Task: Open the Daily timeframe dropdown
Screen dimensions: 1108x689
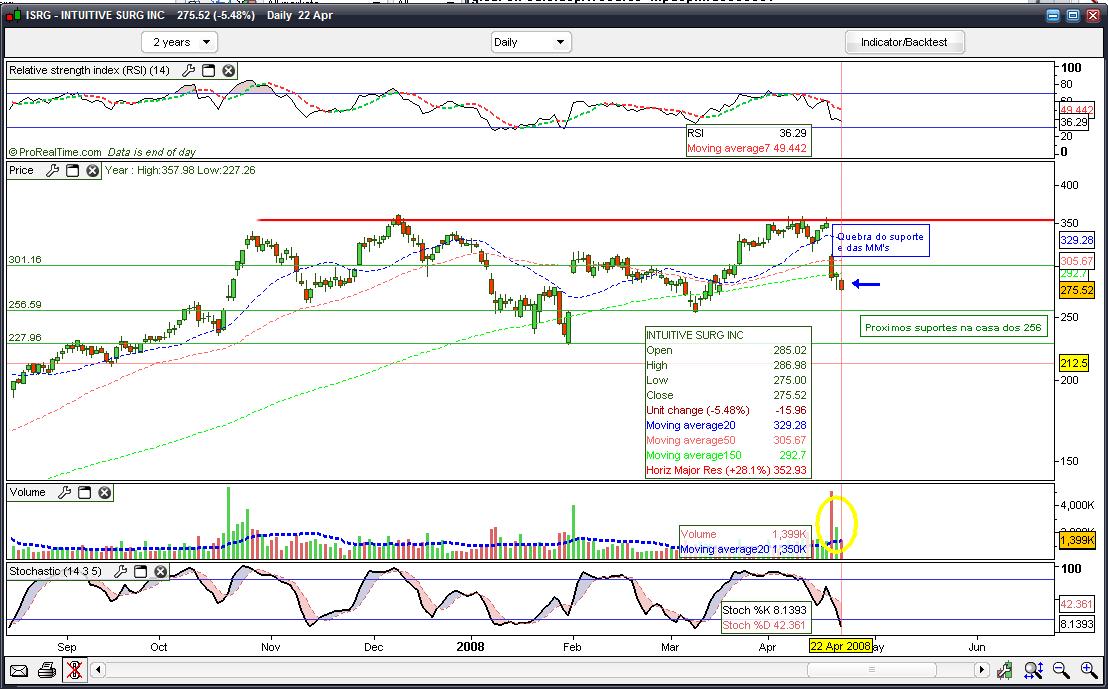Action: (531, 42)
